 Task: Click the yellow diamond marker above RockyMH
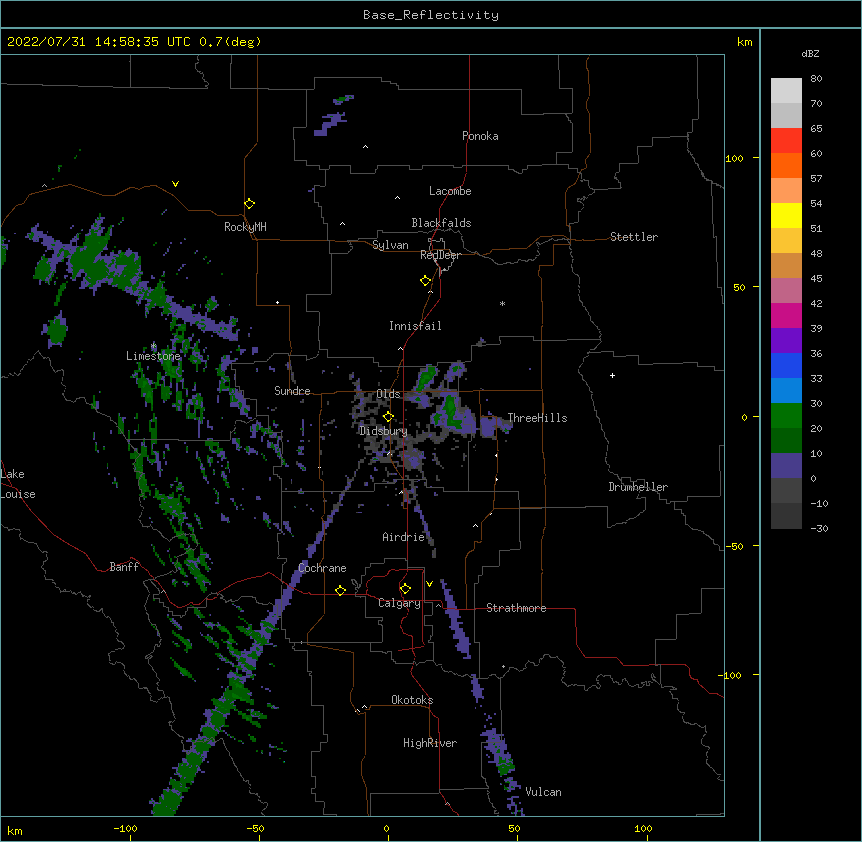[249, 204]
